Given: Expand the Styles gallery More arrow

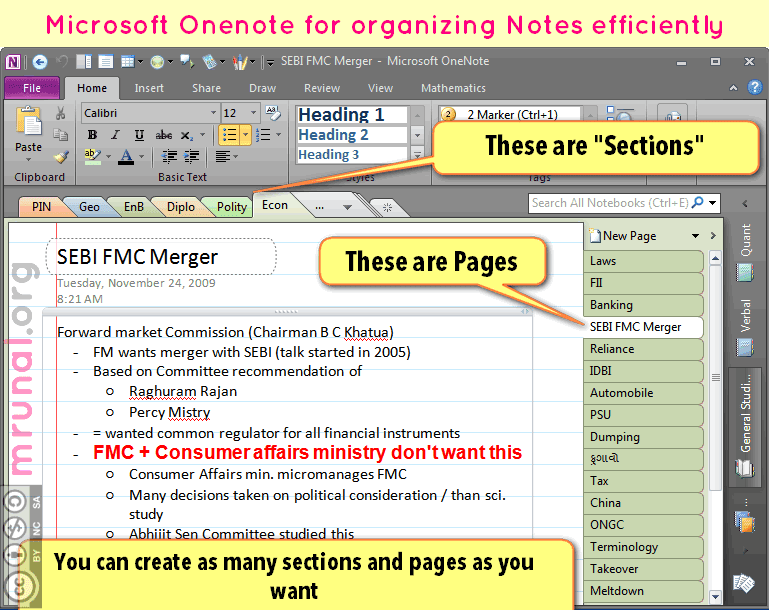Looking at the screenshot, I should [x=417, y=155].
